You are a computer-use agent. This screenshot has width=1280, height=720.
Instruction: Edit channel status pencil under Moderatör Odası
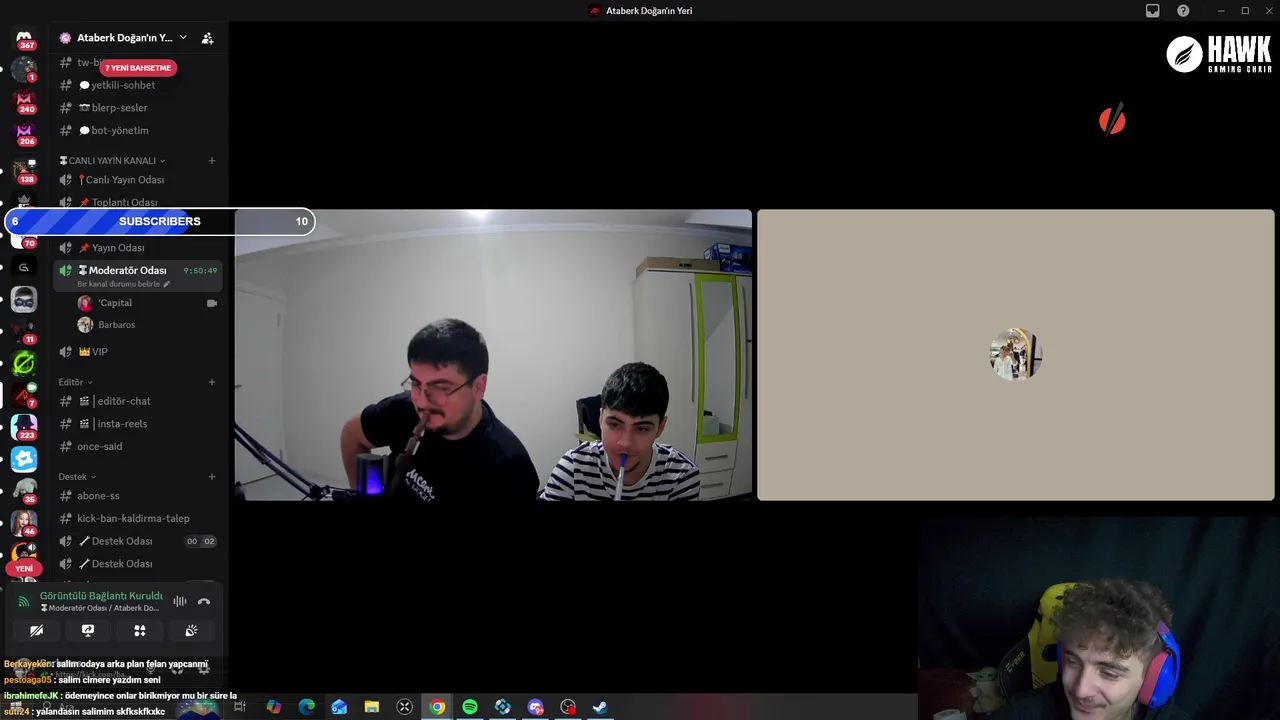[x=167, y=284]
